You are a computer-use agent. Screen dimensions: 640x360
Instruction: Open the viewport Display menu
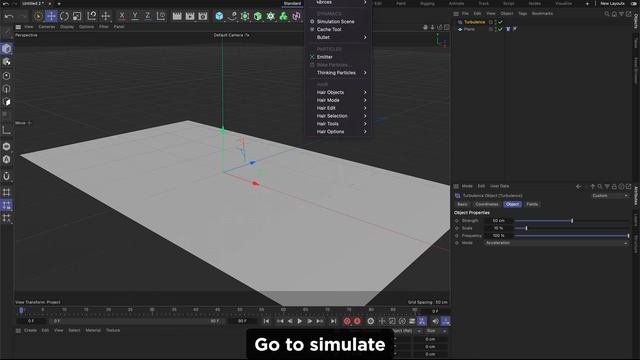[x=67, y=27]
